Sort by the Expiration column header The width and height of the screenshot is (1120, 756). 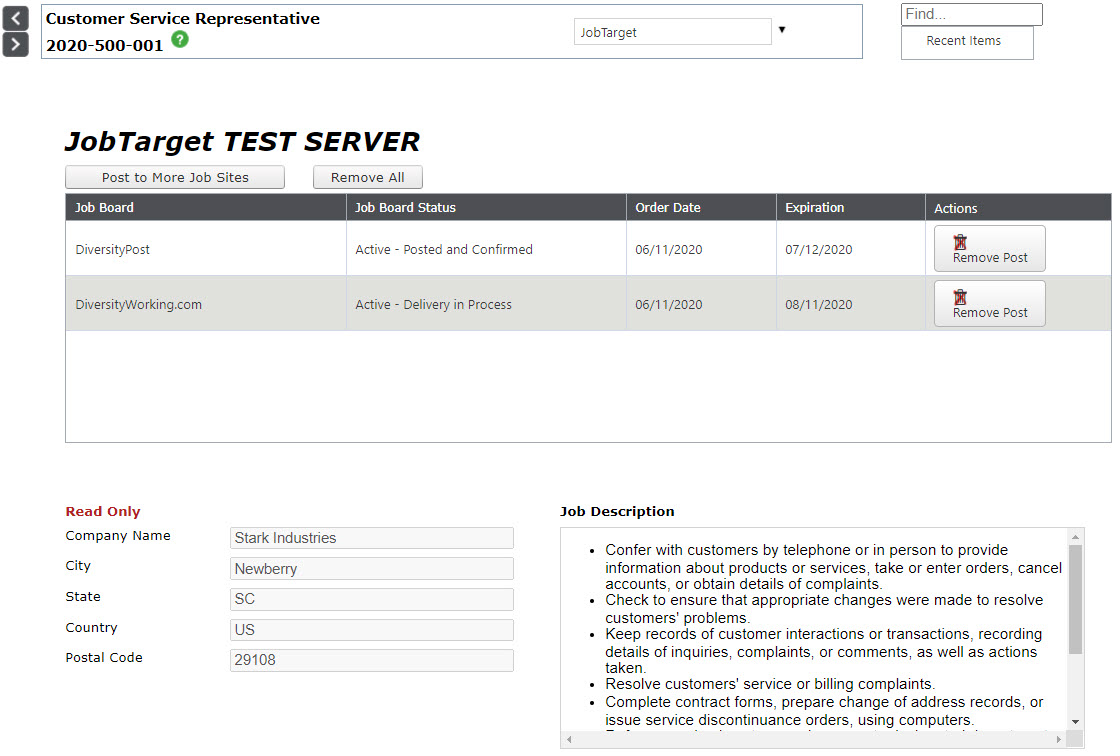pyautogui.click(x=815, y=208)
